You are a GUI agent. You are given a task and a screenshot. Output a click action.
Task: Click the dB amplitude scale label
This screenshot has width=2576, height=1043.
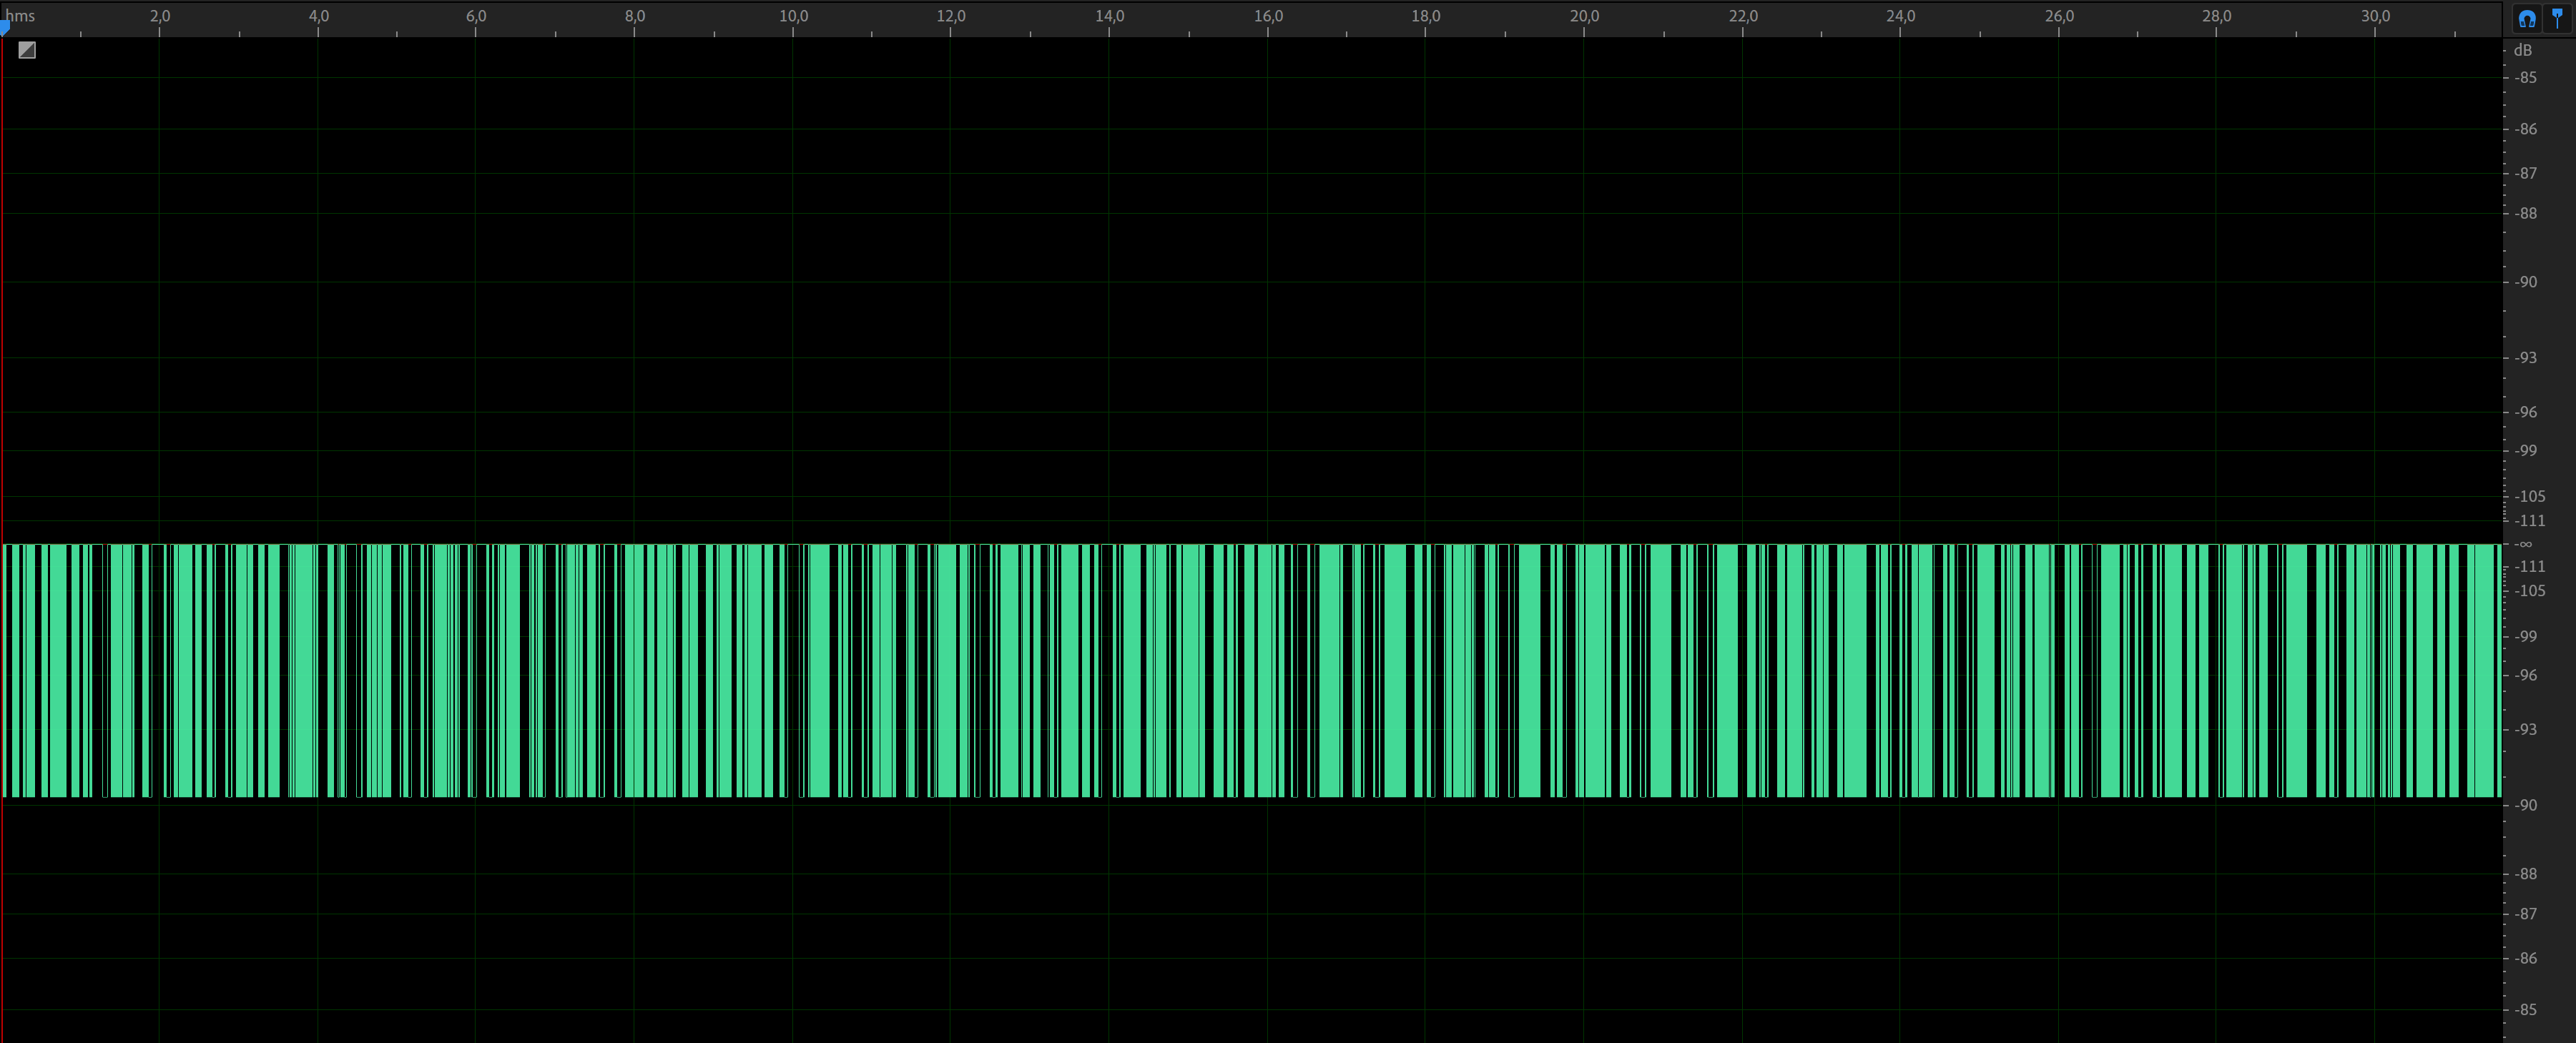point(2523,50)
